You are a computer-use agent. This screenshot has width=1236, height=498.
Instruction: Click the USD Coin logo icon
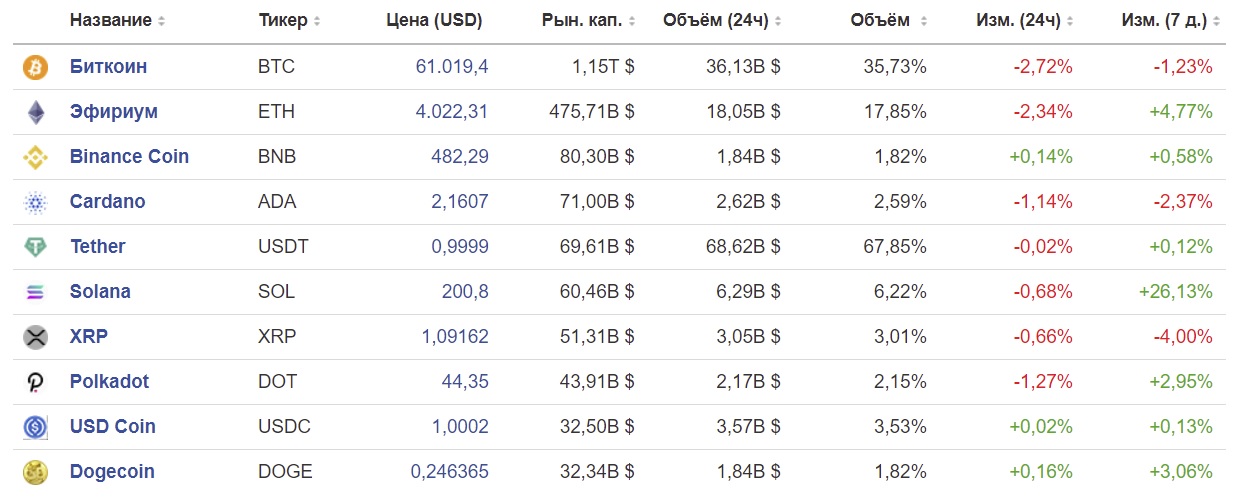click(x=35, y=427)
